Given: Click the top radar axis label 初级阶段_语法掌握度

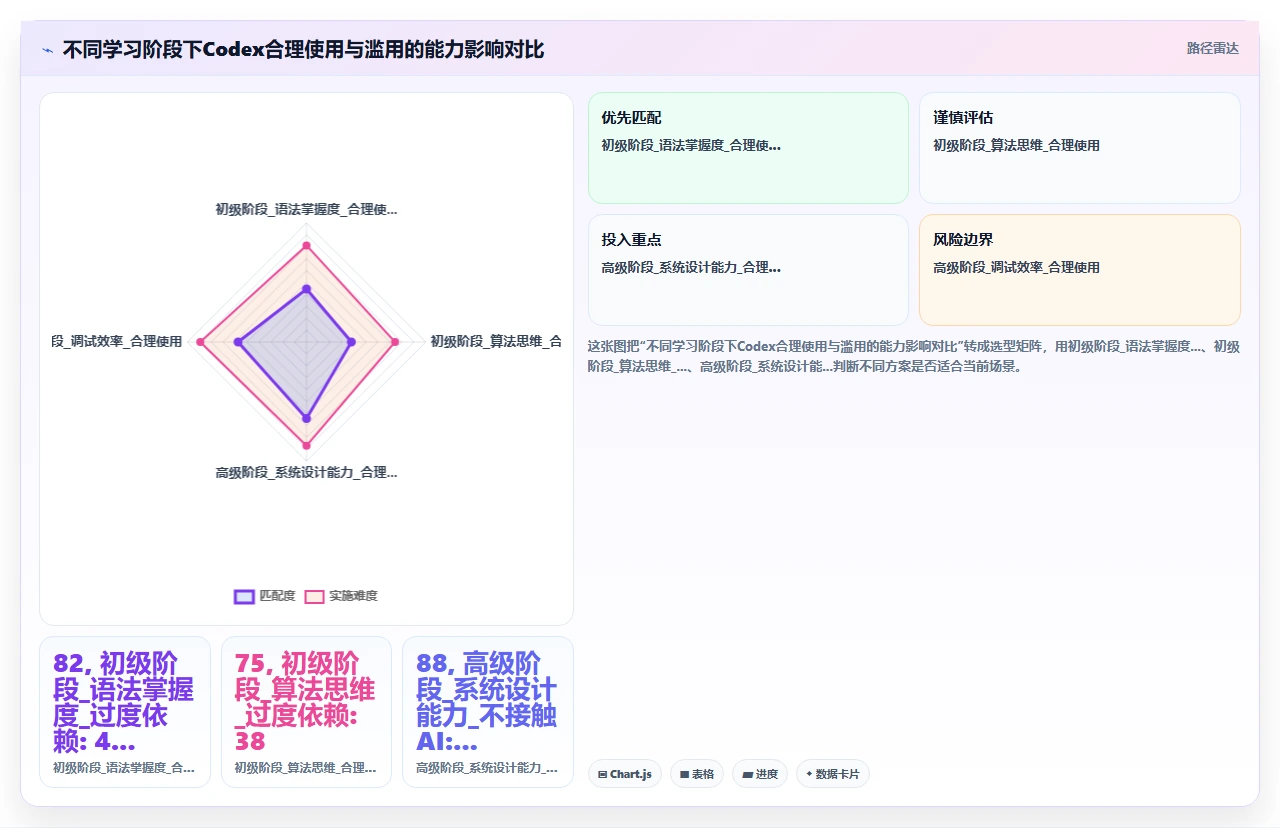Looking at the screenshot, I should pos(306,209).
